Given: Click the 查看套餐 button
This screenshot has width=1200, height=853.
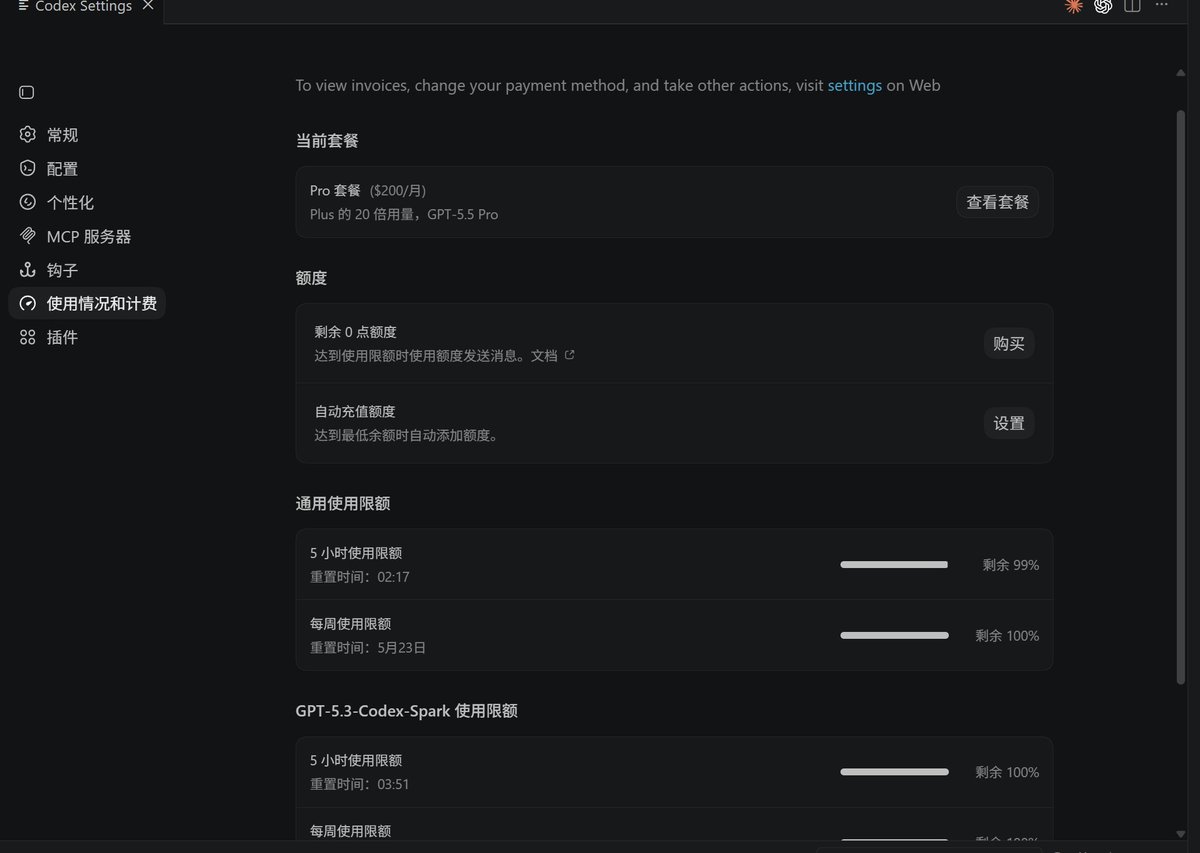Looking at the screenshot, I should tap(997, 202).
